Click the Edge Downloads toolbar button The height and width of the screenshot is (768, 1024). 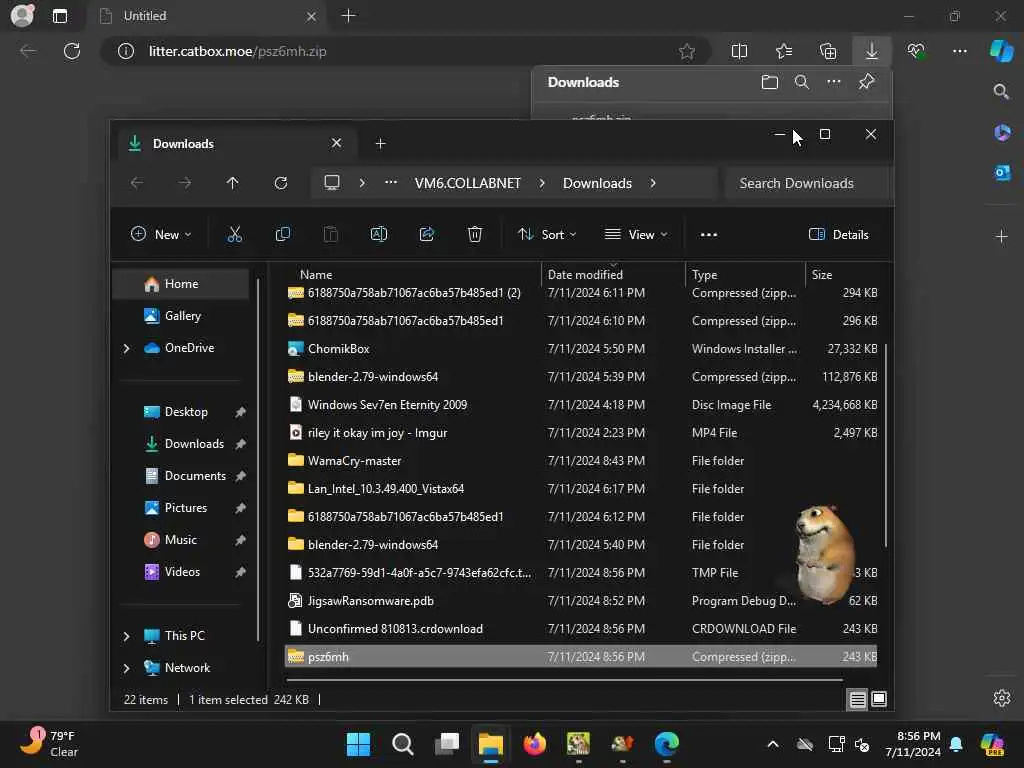coord(872,52)
